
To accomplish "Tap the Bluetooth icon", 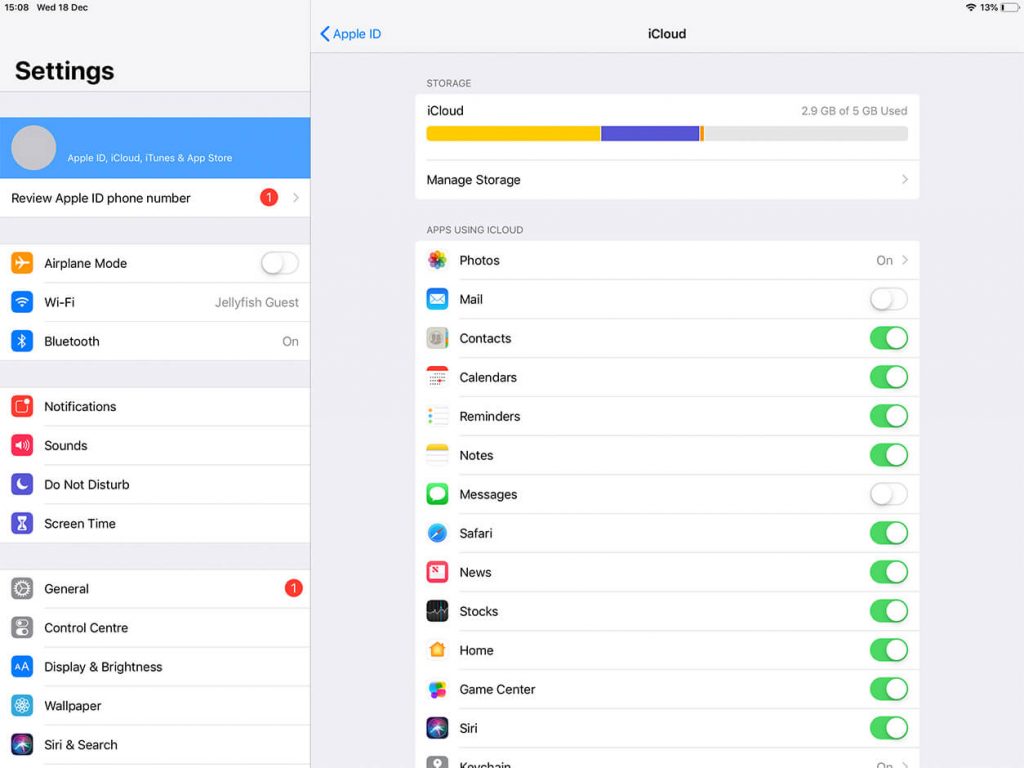I will [x=22, y=341].
